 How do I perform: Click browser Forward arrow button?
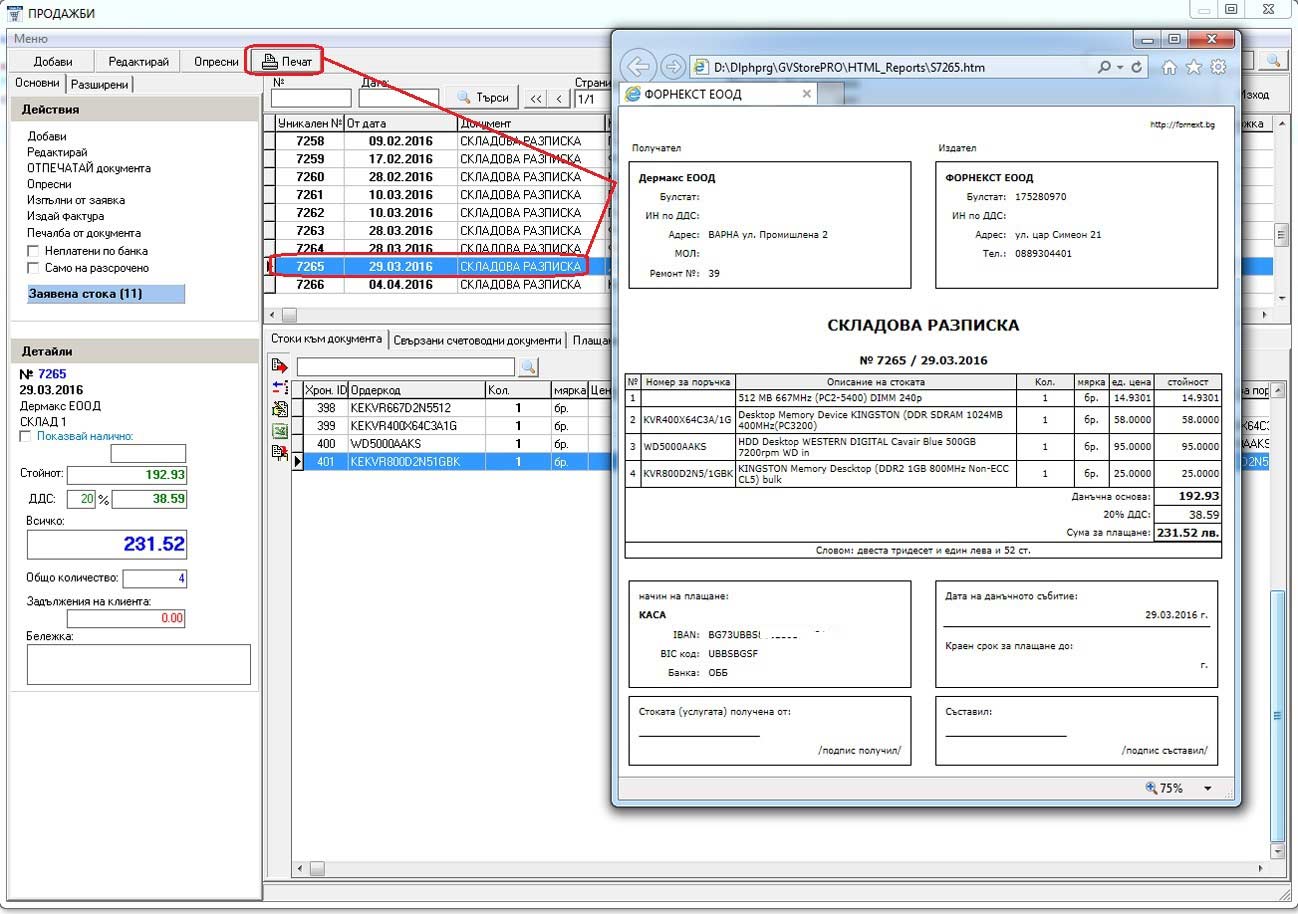pos(673,67)
